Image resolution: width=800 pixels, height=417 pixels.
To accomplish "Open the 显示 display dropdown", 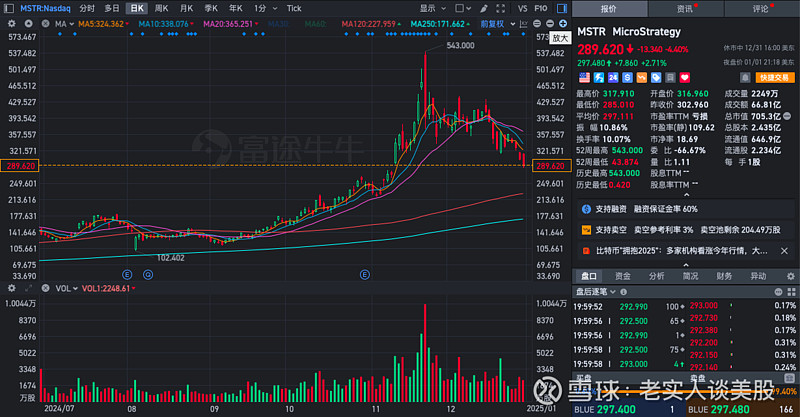I will [x=432, y=8].
